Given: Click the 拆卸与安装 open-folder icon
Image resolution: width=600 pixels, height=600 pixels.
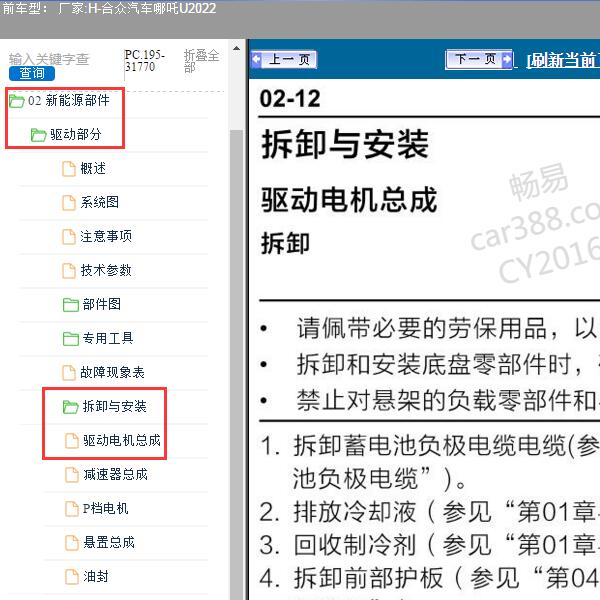Looking at the screenshot, I should click(70, 407).
